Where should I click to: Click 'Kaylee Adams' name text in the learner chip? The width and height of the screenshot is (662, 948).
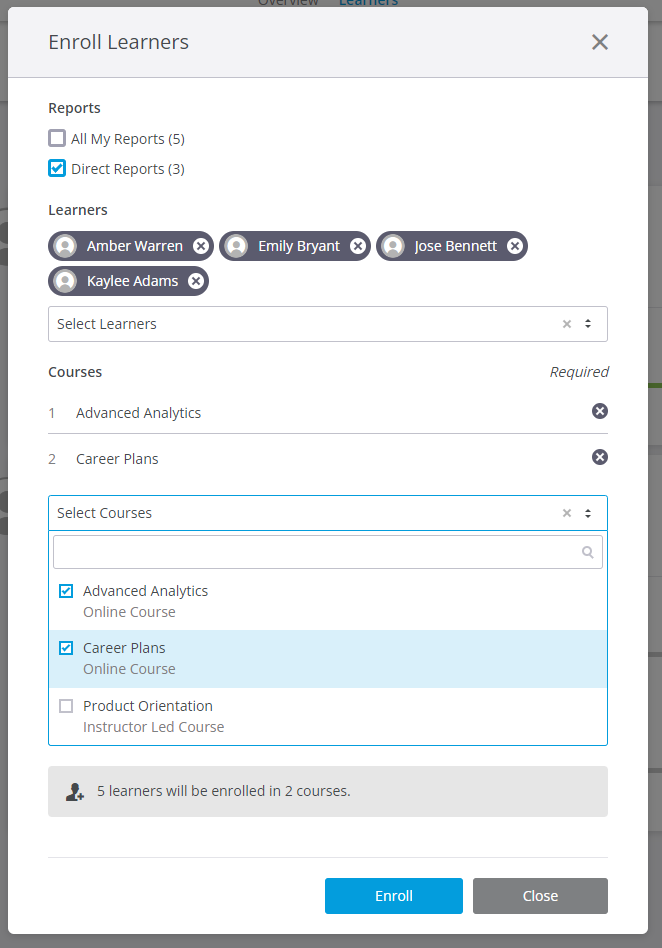pos(132,282)
